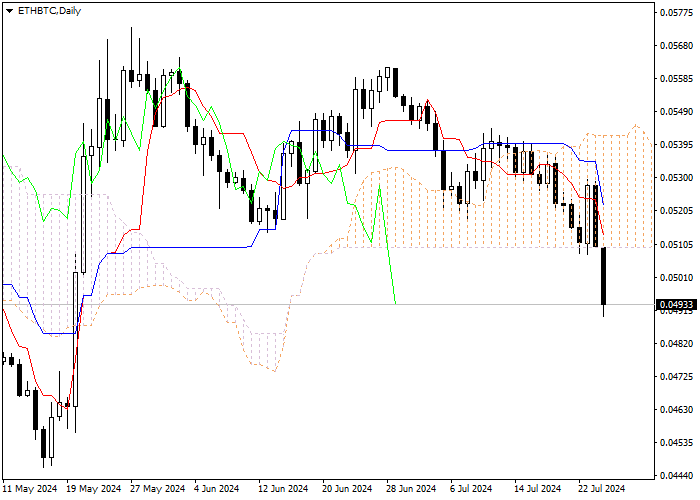The width and height of the screenshot is (700, 500).
Task: Click the 14 Jul 2024 date label
Action: [x=538, y=489]
